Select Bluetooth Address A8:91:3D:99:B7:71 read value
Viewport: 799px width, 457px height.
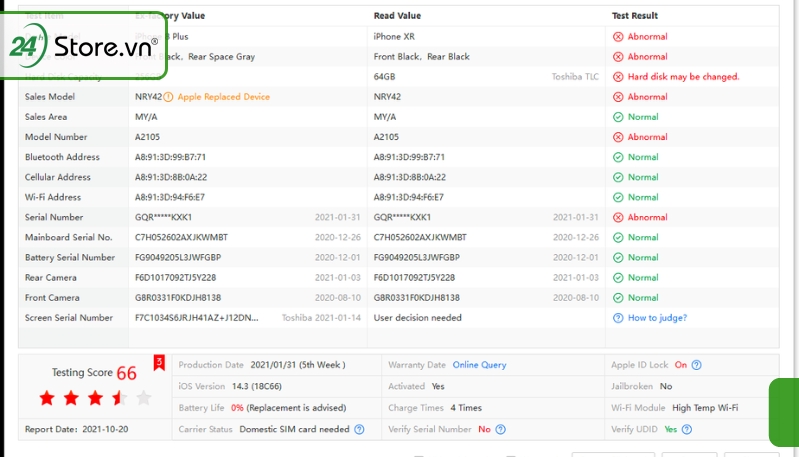tap(409, 157)
